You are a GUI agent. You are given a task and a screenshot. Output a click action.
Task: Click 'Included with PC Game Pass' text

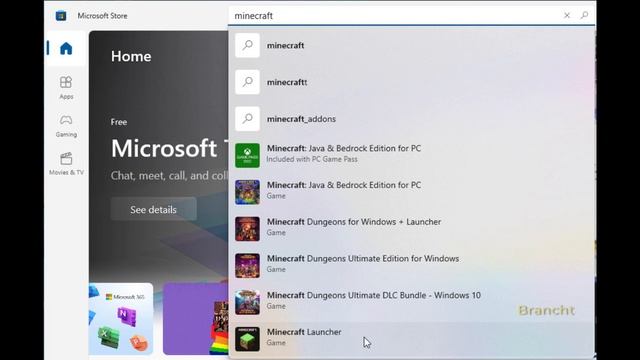(x=312, y=159)
